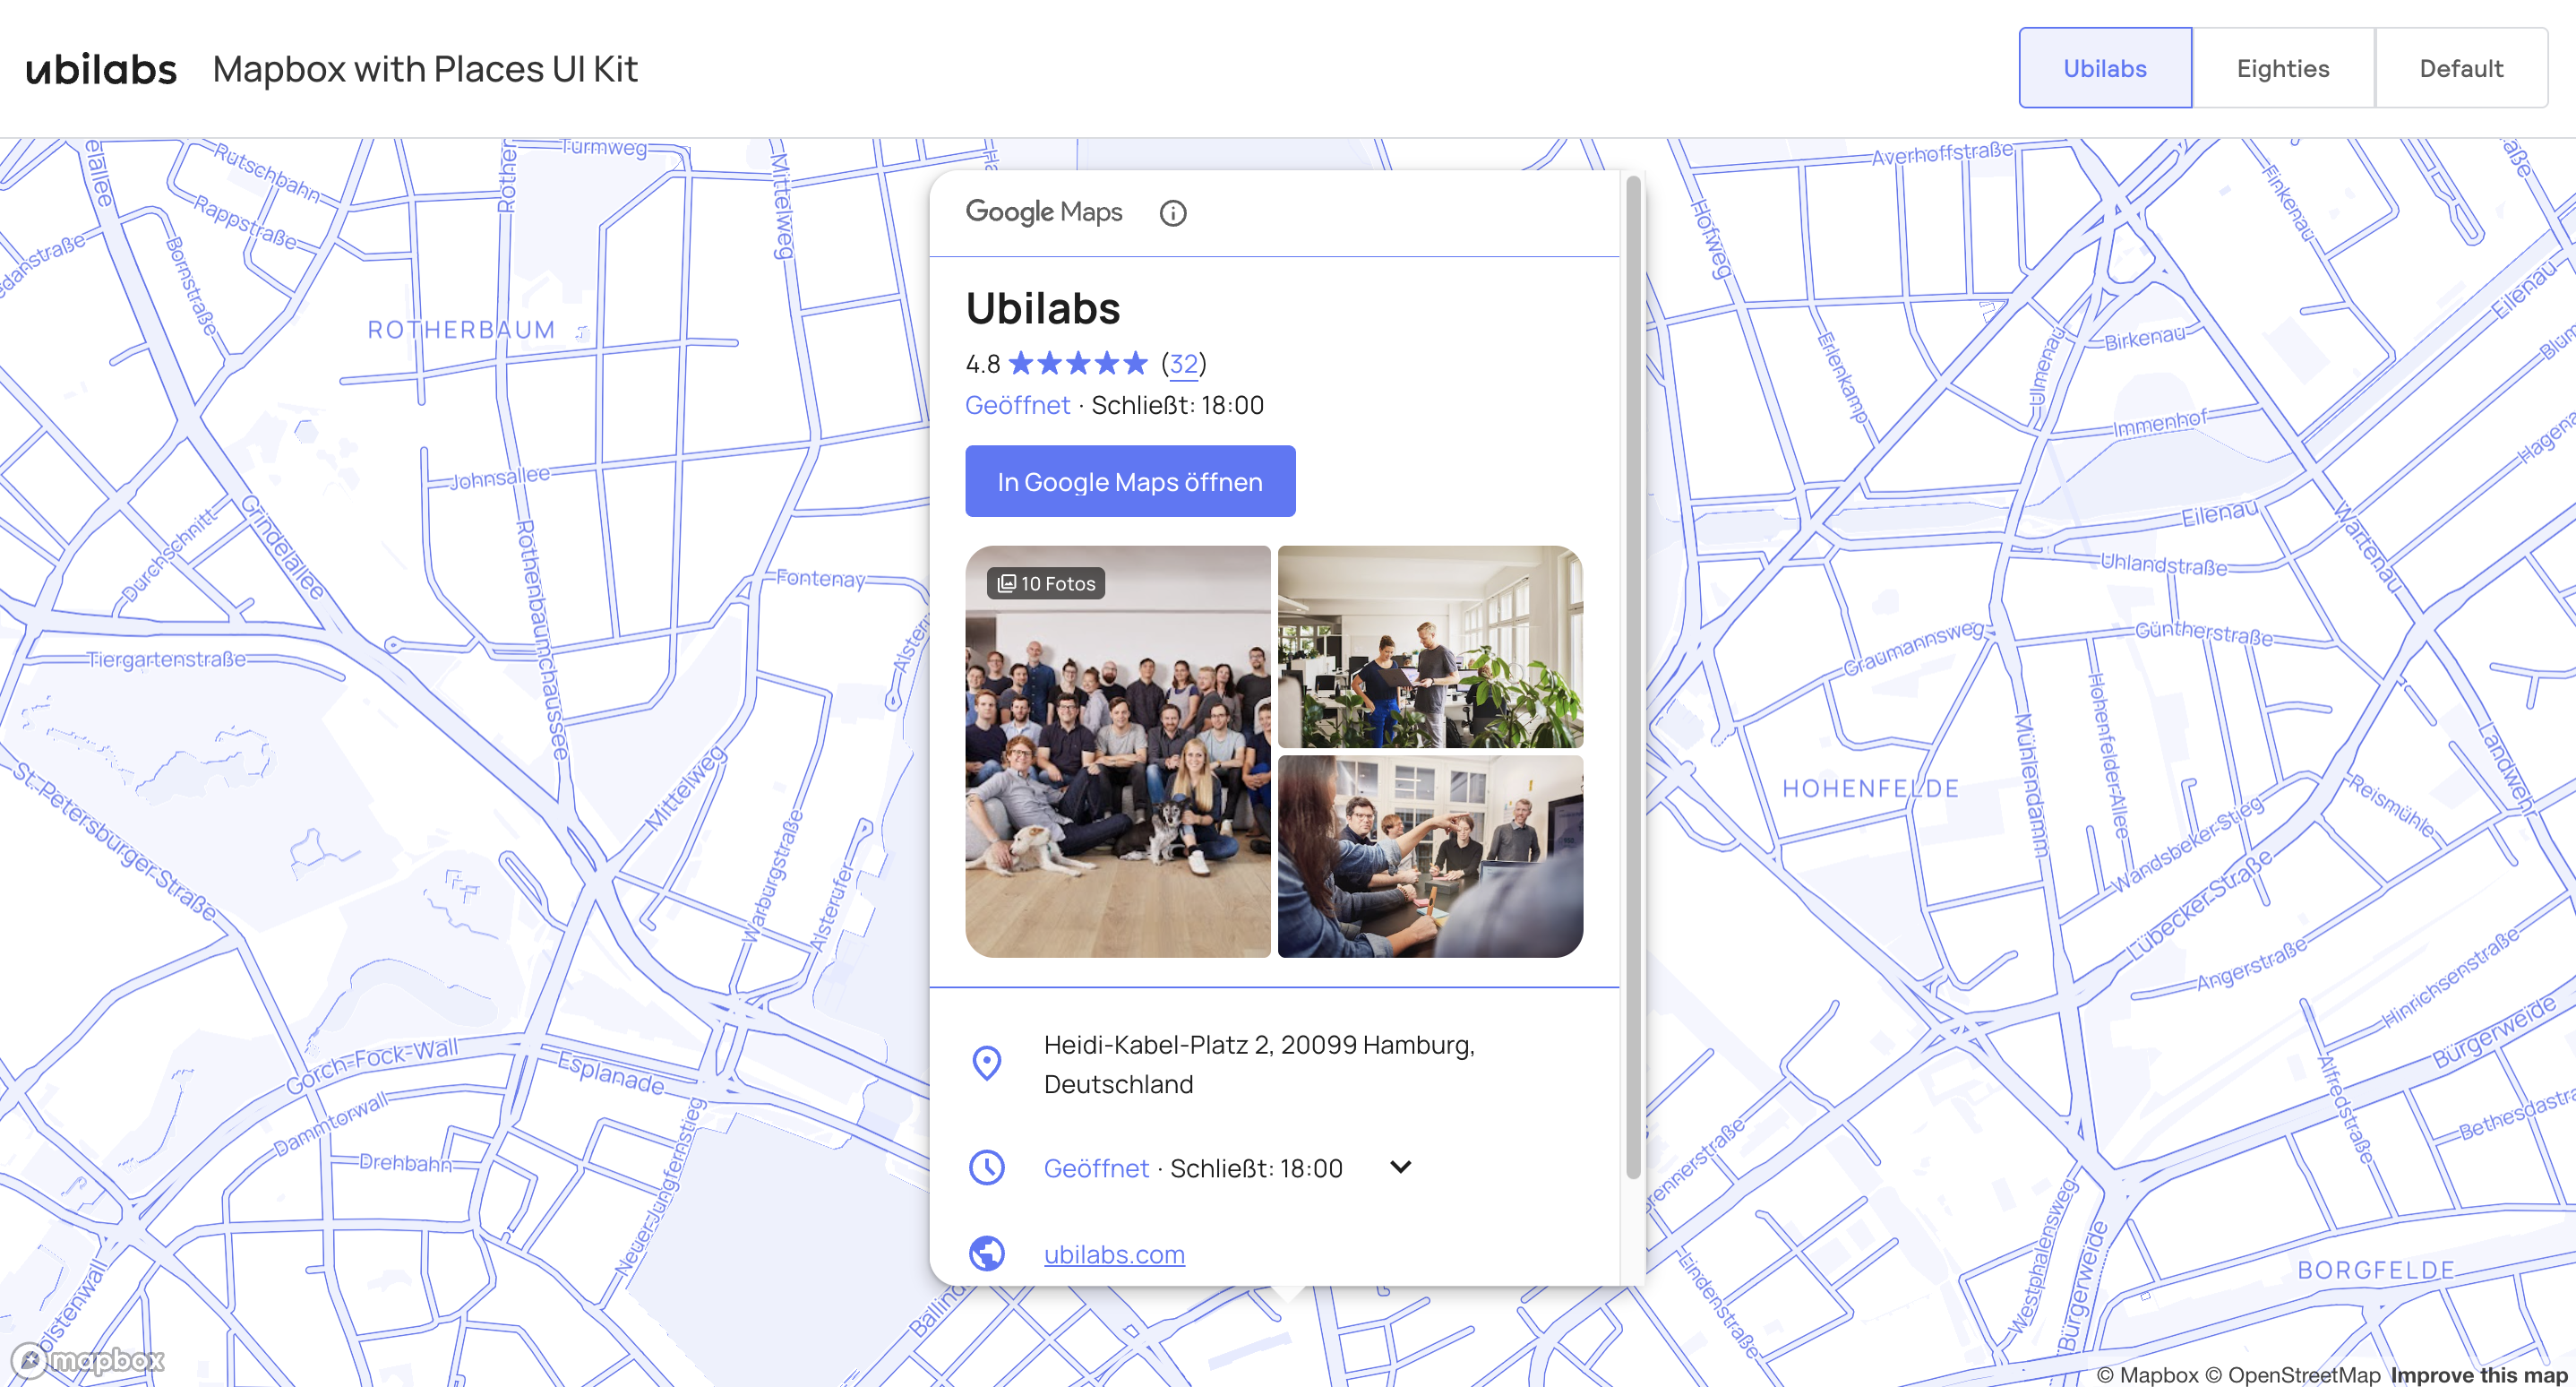Viewport: 2576px width, 1387px height.
Task: Click Geöffnet Schließt 18:00 in hours row
Action: pos(1193,1168)
